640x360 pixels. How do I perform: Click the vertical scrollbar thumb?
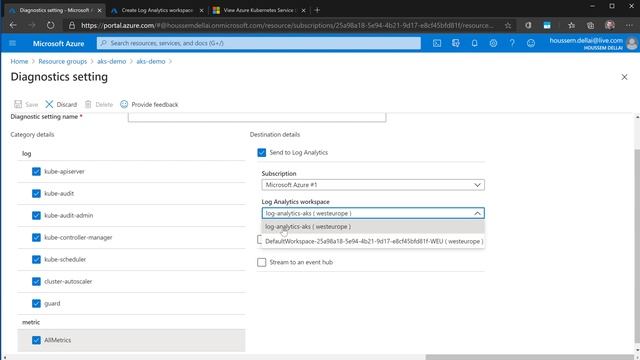point(637,246)
